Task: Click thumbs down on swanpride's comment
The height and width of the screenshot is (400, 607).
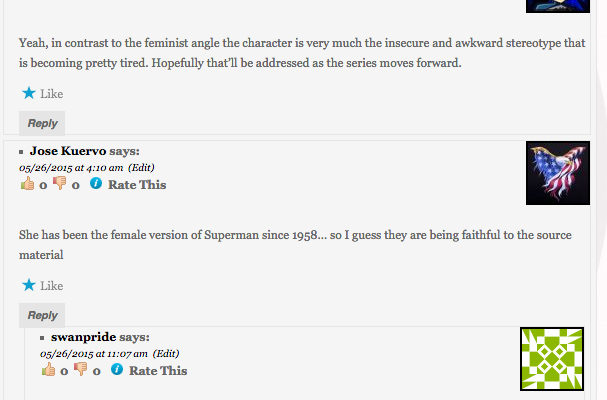Action: (80, 370)
